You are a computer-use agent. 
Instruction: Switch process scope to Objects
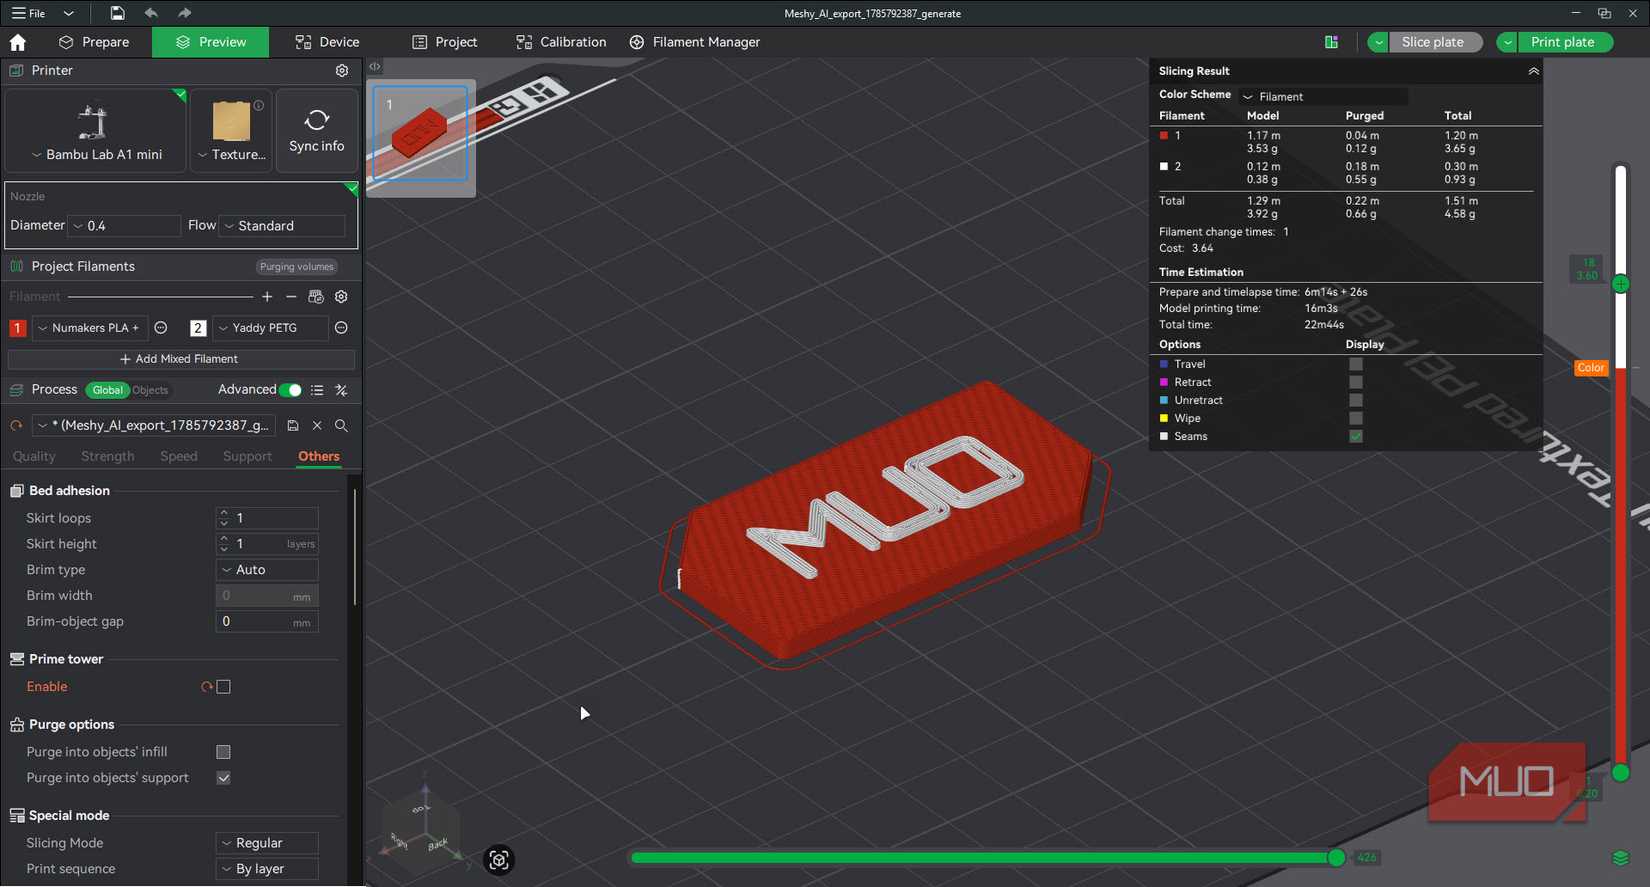(150, 390)
